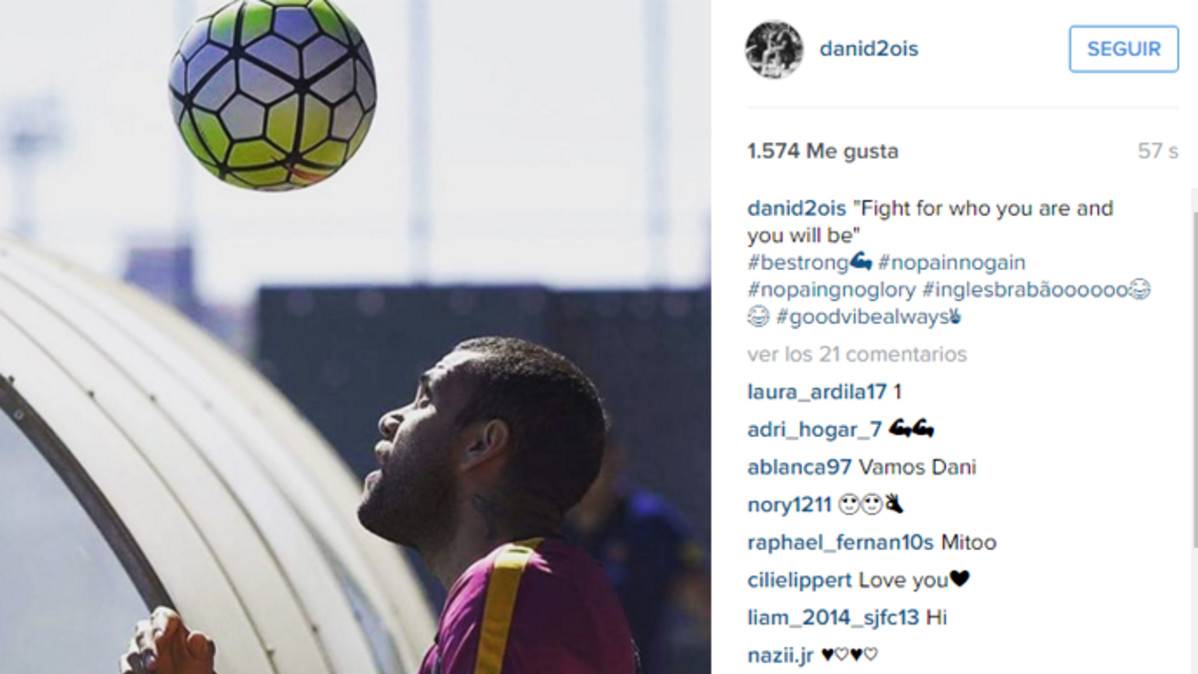
Task: Click the comments panel scrollbar
Action: pyautogui.click(x=1194, y=367)
